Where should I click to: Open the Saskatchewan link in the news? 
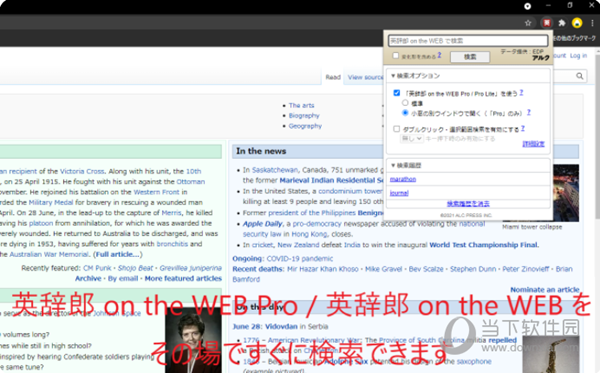[x=275, y=170]
